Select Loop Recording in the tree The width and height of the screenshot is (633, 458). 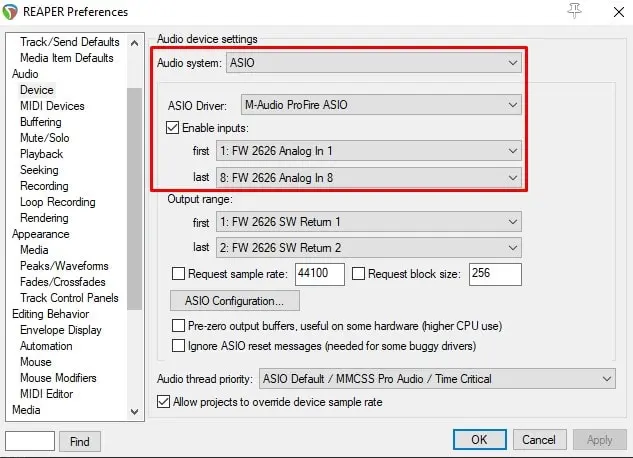point(58,202)
